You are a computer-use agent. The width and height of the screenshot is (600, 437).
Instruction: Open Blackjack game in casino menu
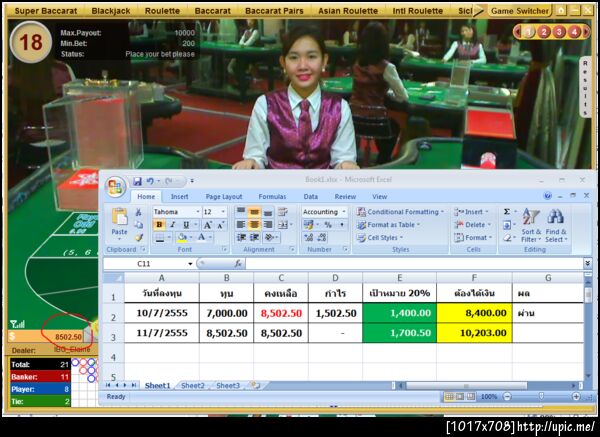[x=111, y=11]
